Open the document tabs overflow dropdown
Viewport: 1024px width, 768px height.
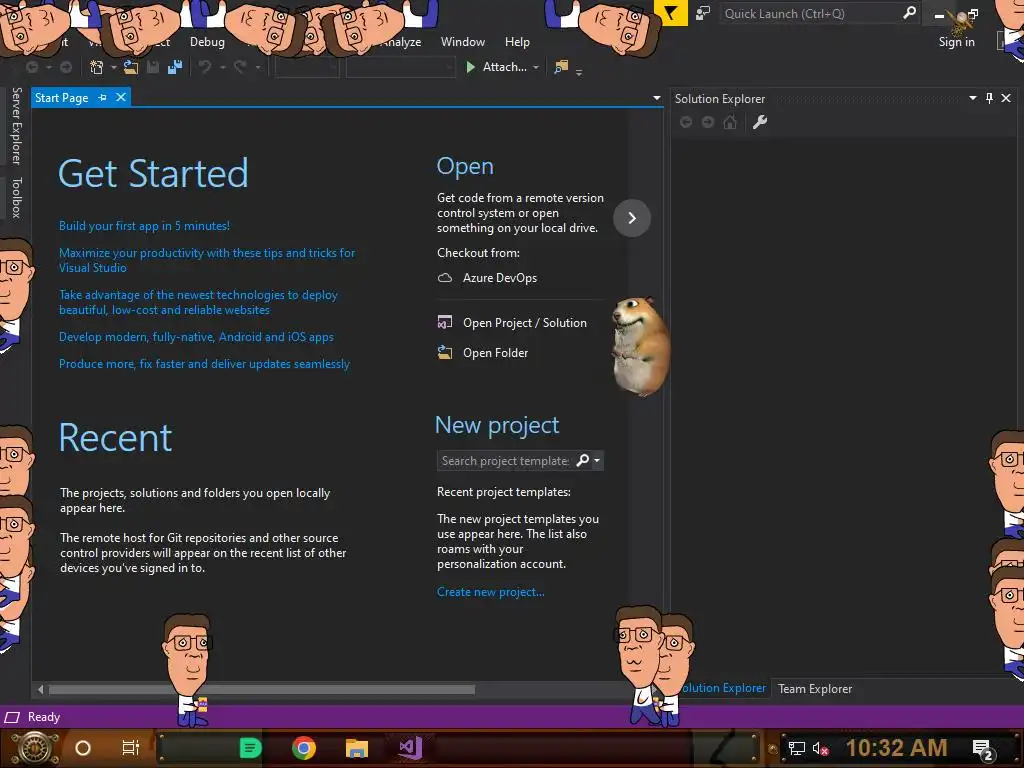[657, 98]
